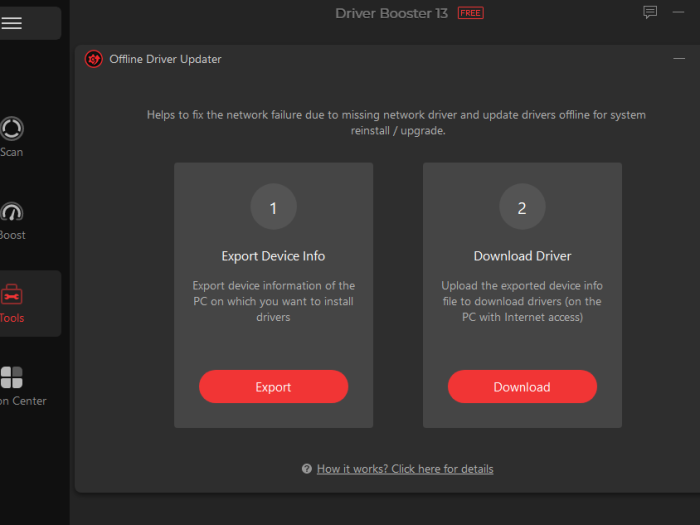Click the question mark help icon
The image size is (700, 525).
307,469
